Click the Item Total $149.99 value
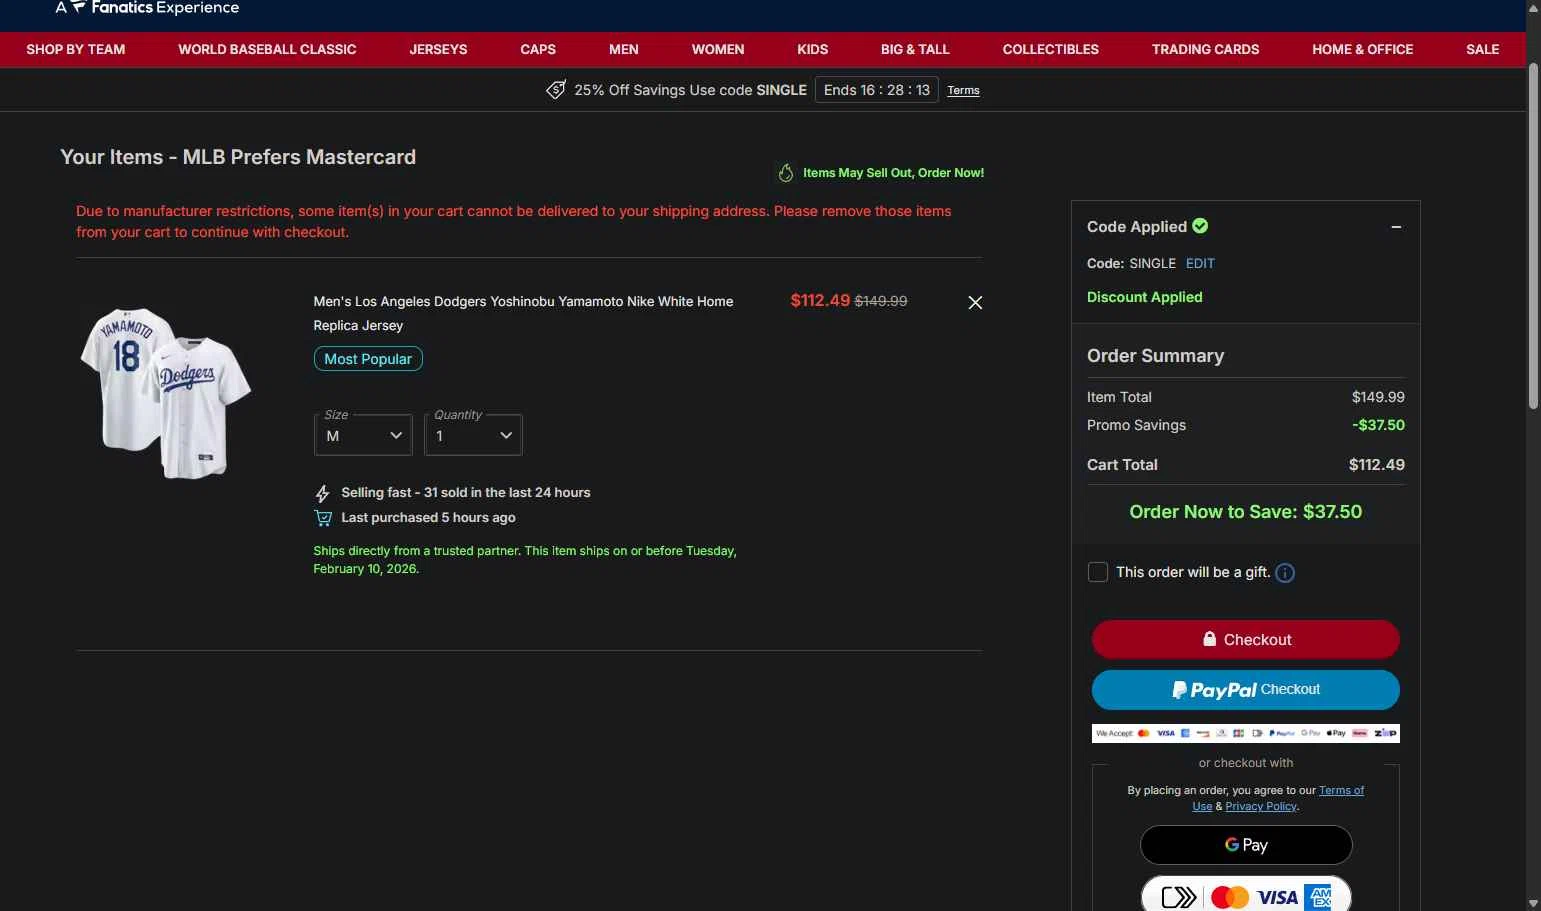Screen dimensions: 1541x911 [1378, 397]
